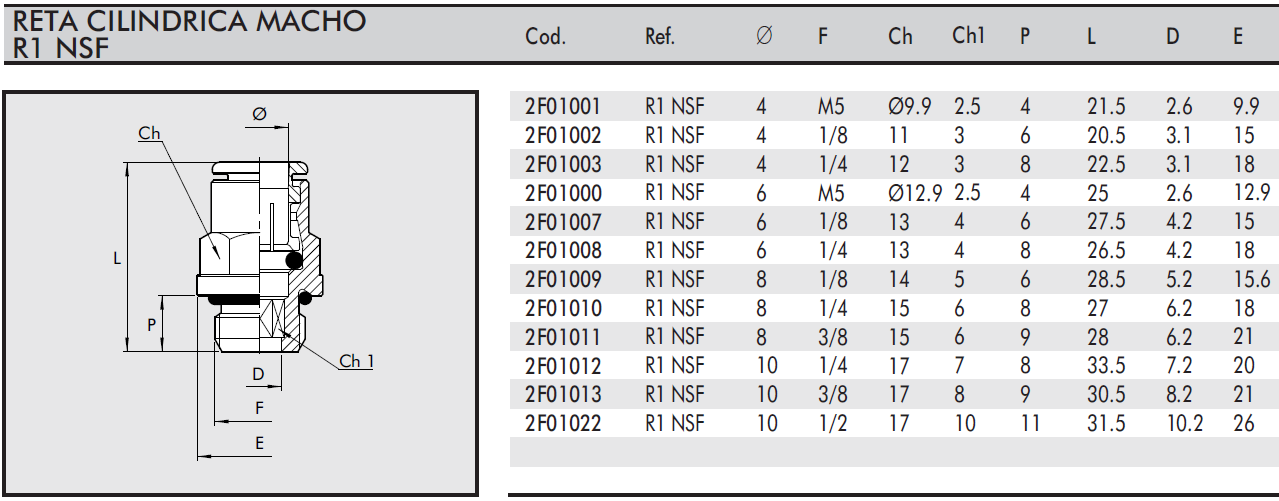Click the 10.2 value in the D column
Screen dimensions: 1279x501
1184,424
